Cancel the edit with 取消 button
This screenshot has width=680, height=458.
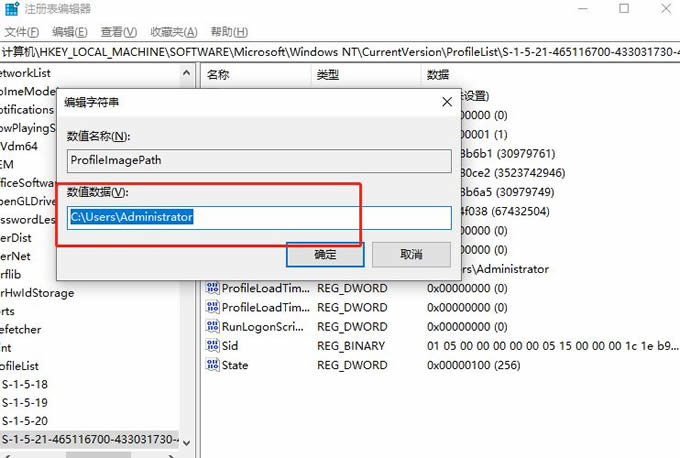[411, 254]
